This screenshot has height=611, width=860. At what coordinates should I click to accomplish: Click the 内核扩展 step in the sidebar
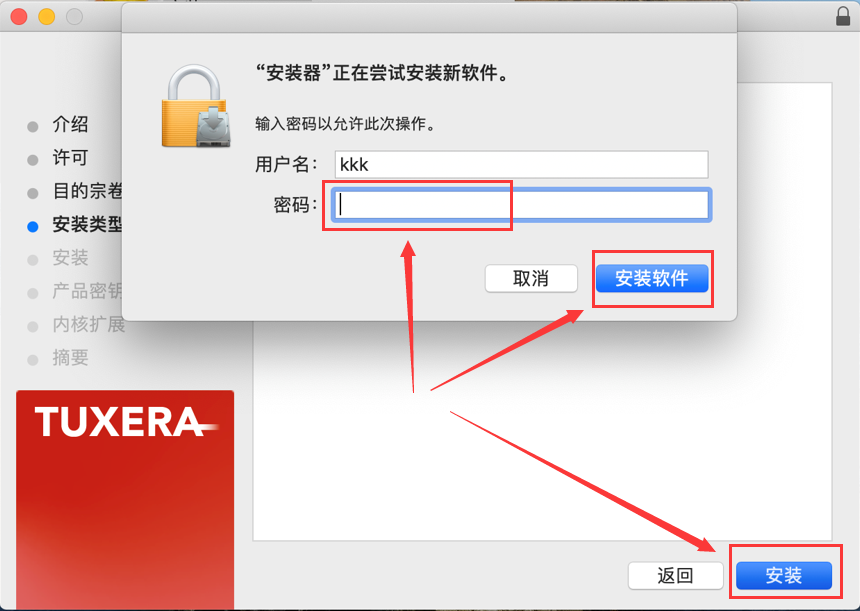tap(89, 324)
